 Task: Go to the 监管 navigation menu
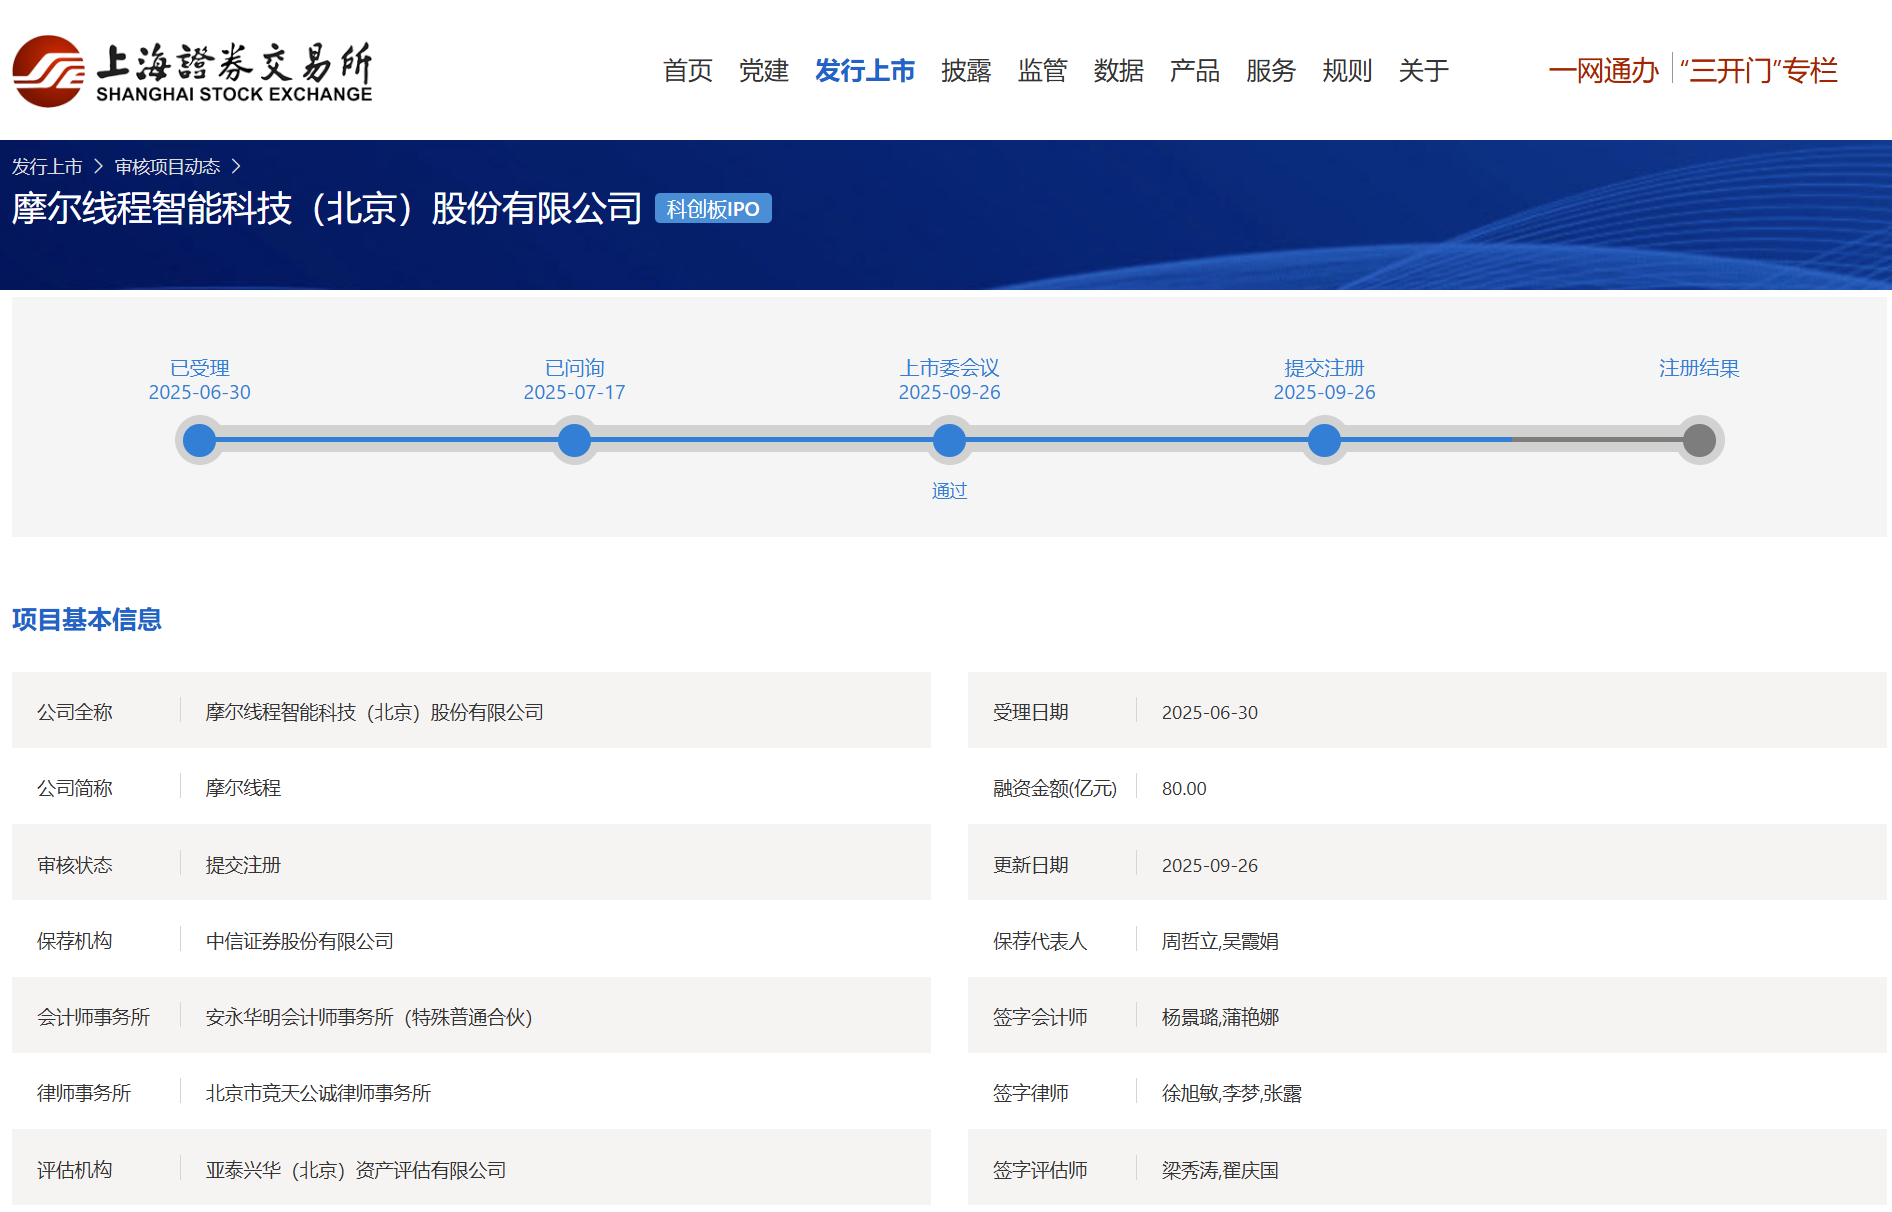1042,71
